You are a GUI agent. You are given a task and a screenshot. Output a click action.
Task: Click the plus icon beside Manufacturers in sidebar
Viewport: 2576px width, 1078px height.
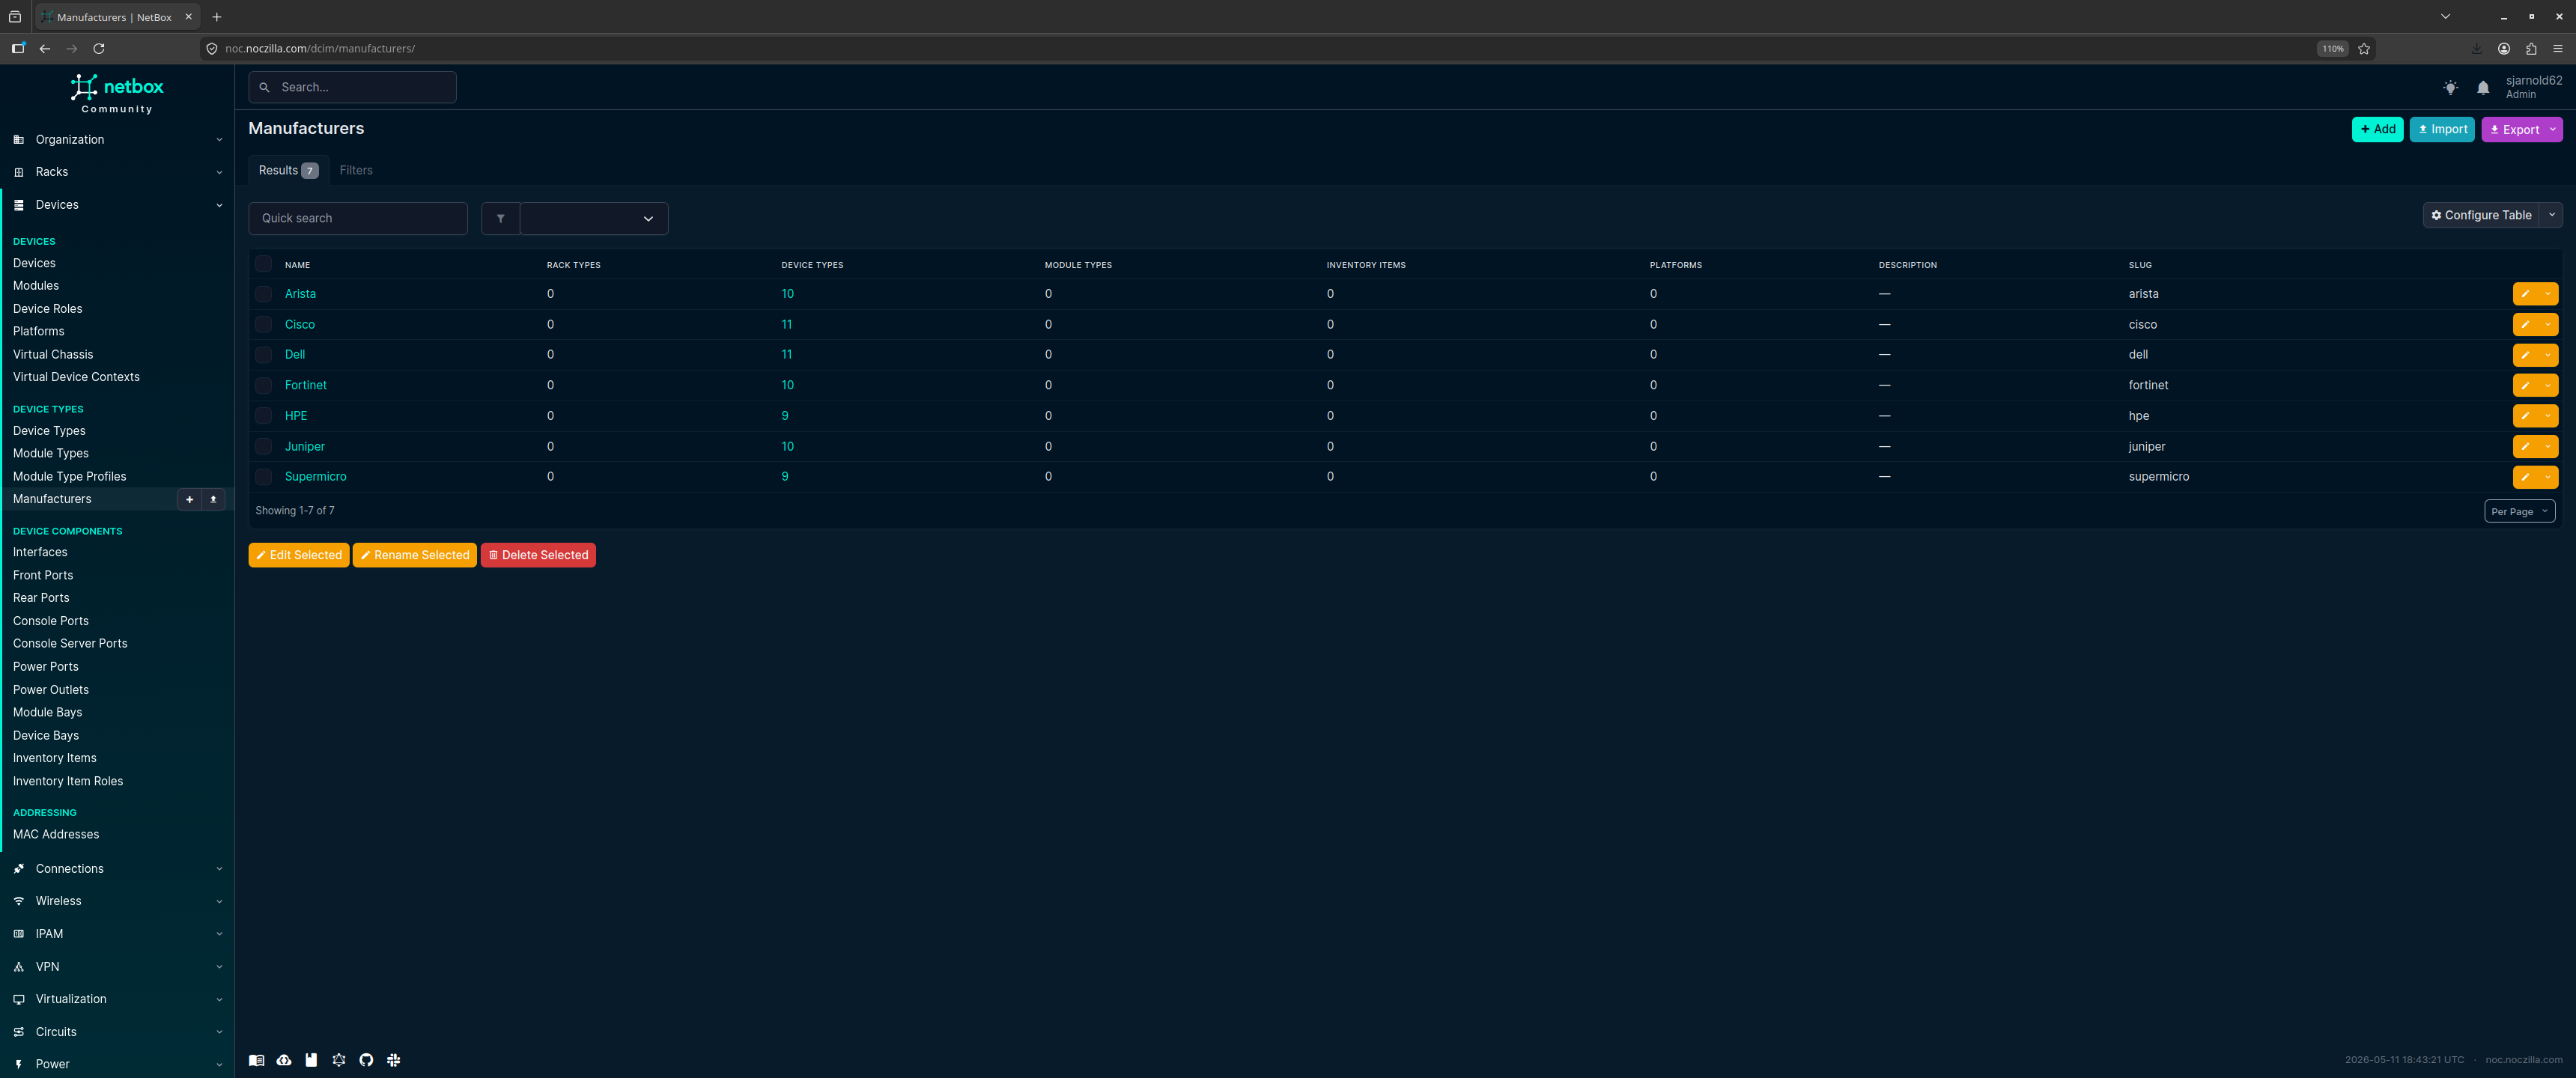click(189, 499)
